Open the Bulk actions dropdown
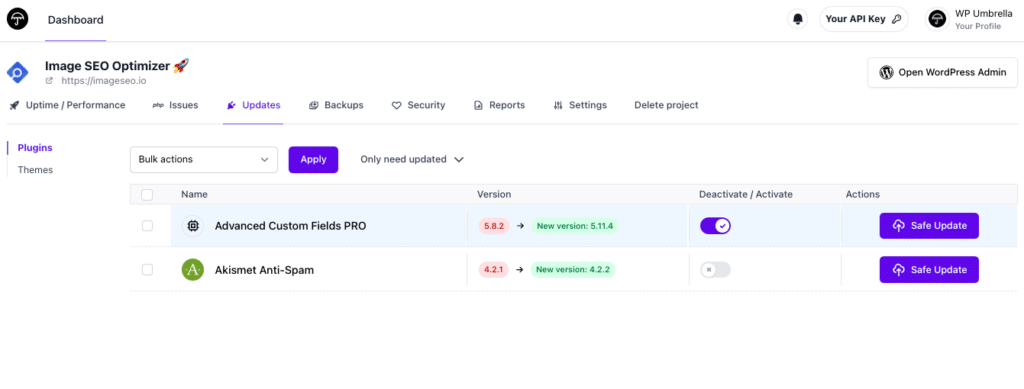This screenshot has height=389, width=1024. pos(204,159)
